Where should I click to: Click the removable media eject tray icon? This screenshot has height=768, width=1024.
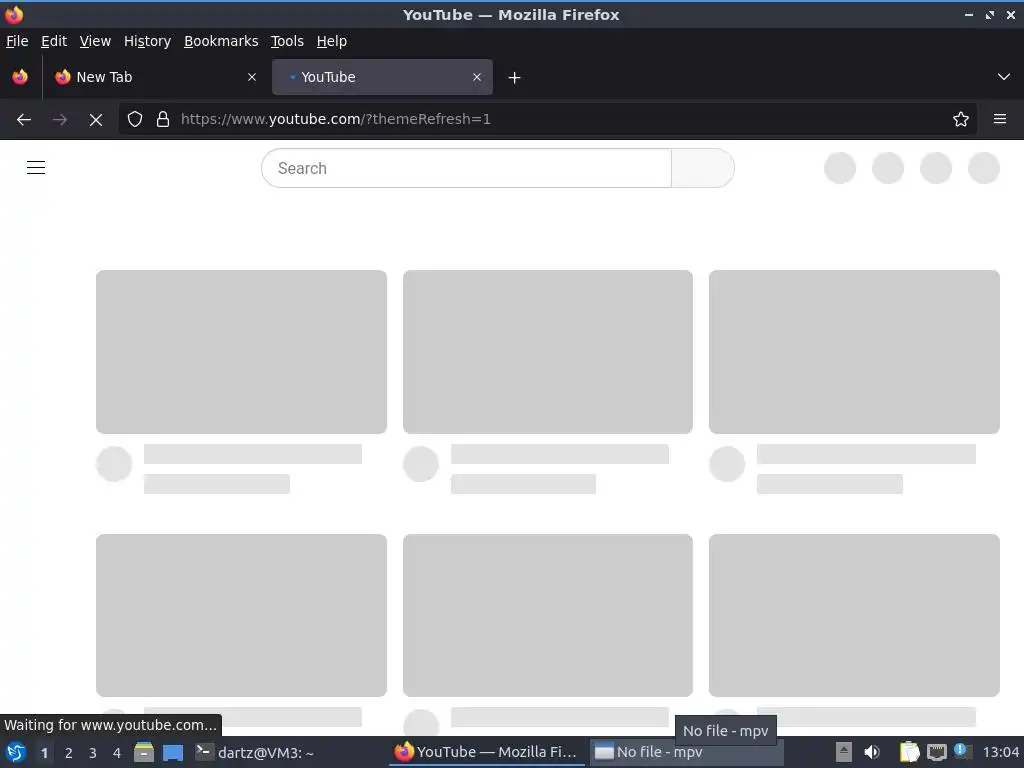click(844, 752)
